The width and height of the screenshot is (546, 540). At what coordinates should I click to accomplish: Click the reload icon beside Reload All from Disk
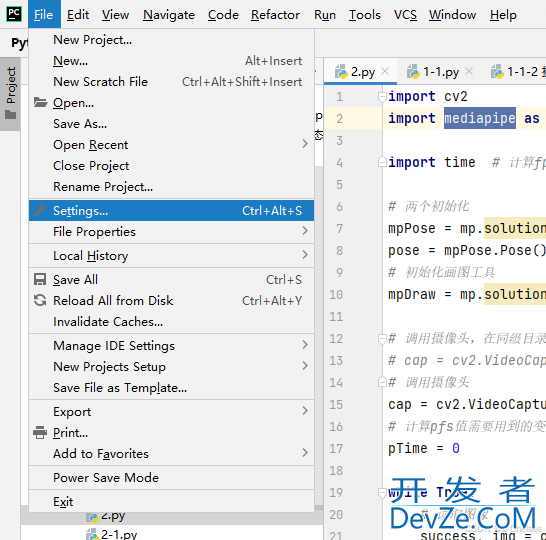click(40, 300)
